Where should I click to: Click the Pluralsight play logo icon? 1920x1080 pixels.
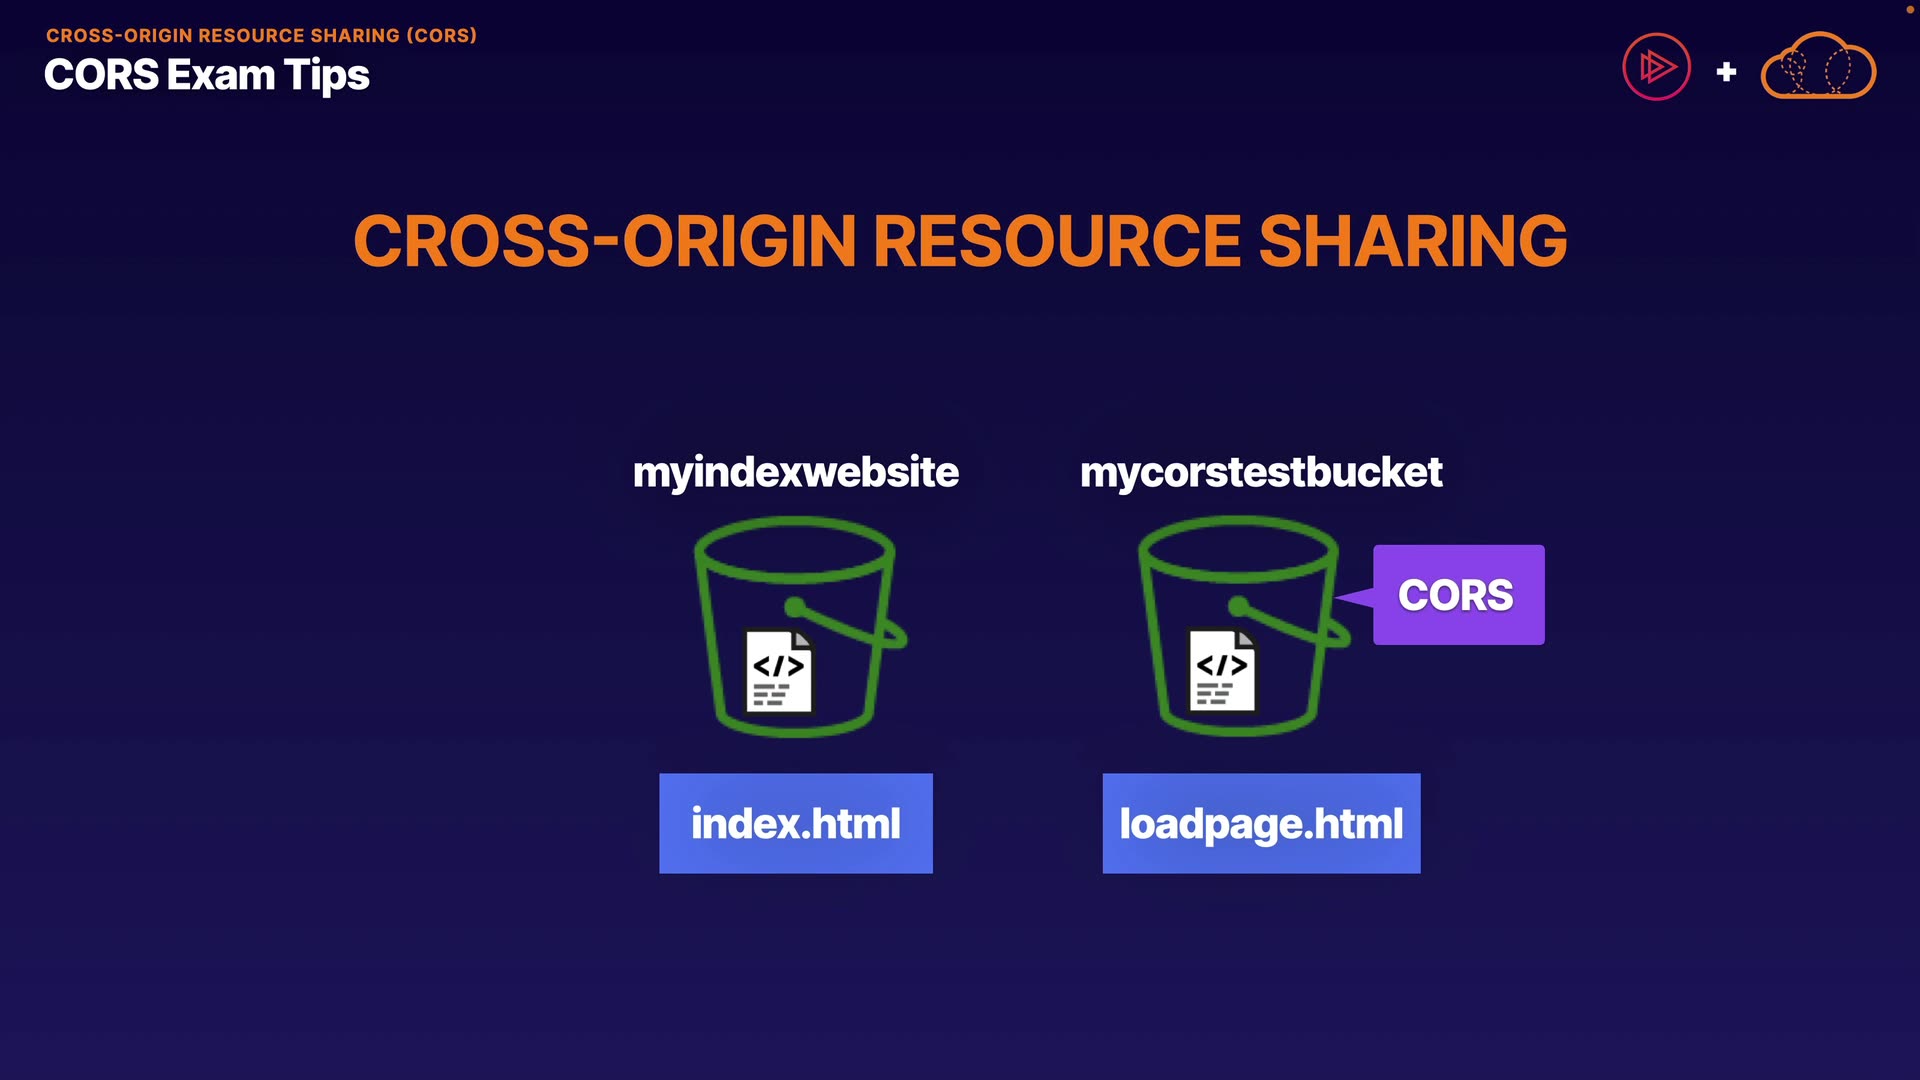click(x=1656, y=67)
